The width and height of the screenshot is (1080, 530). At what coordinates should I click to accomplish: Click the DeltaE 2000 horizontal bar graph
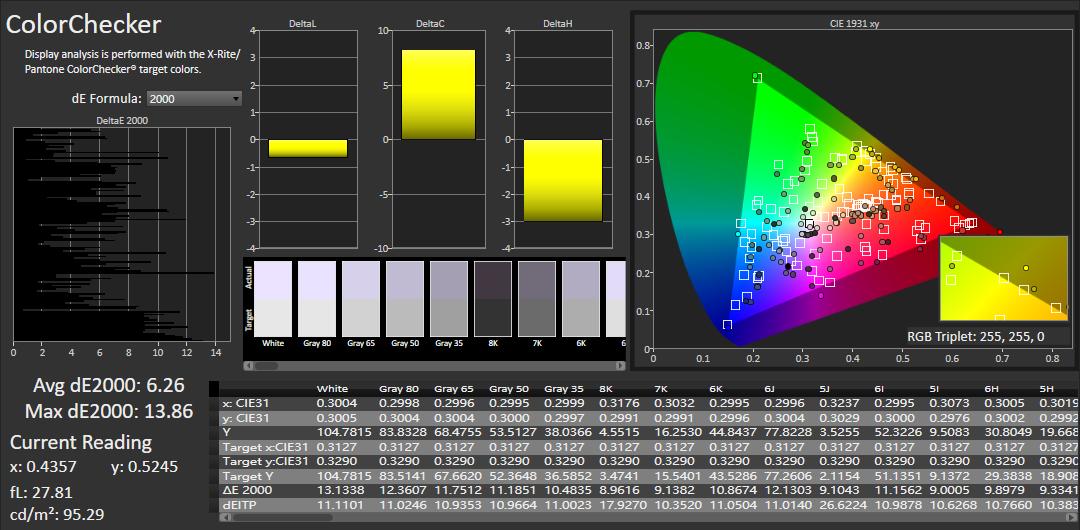[x=115, y=235]
